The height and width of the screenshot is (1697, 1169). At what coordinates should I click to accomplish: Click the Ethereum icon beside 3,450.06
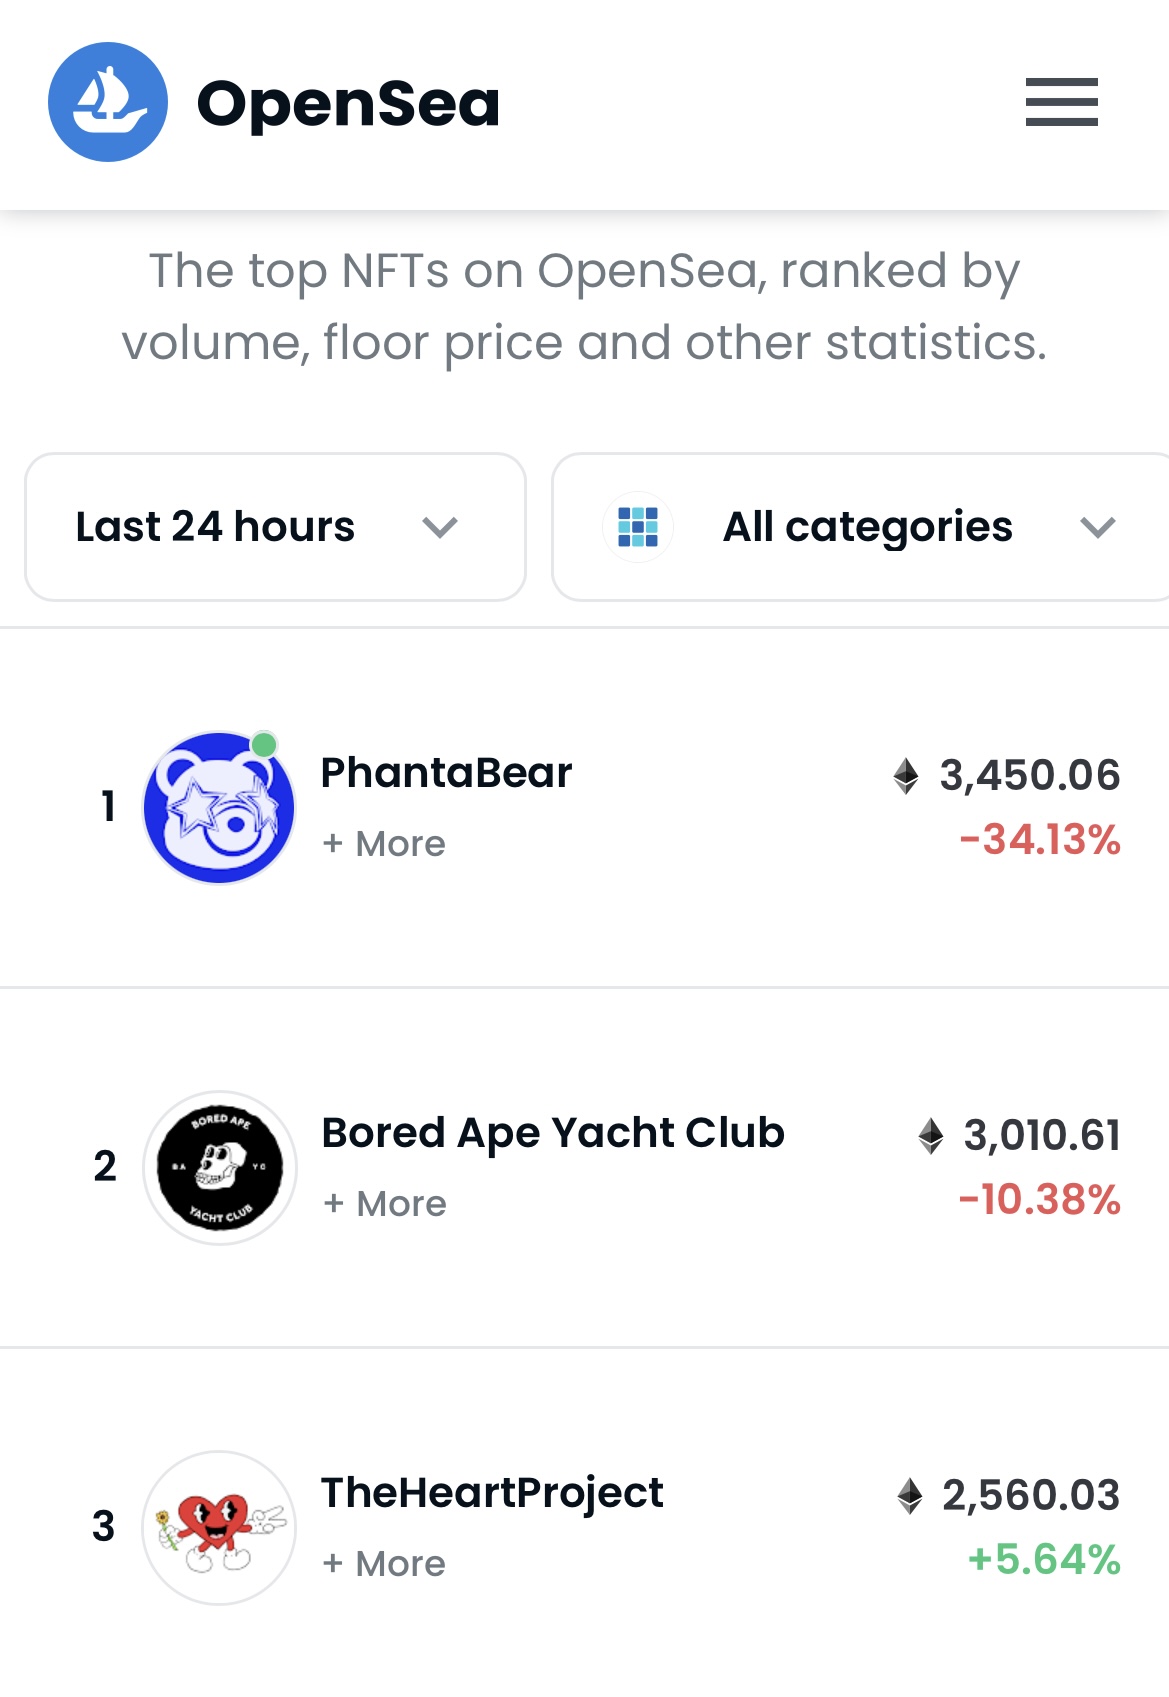point(906,776)
